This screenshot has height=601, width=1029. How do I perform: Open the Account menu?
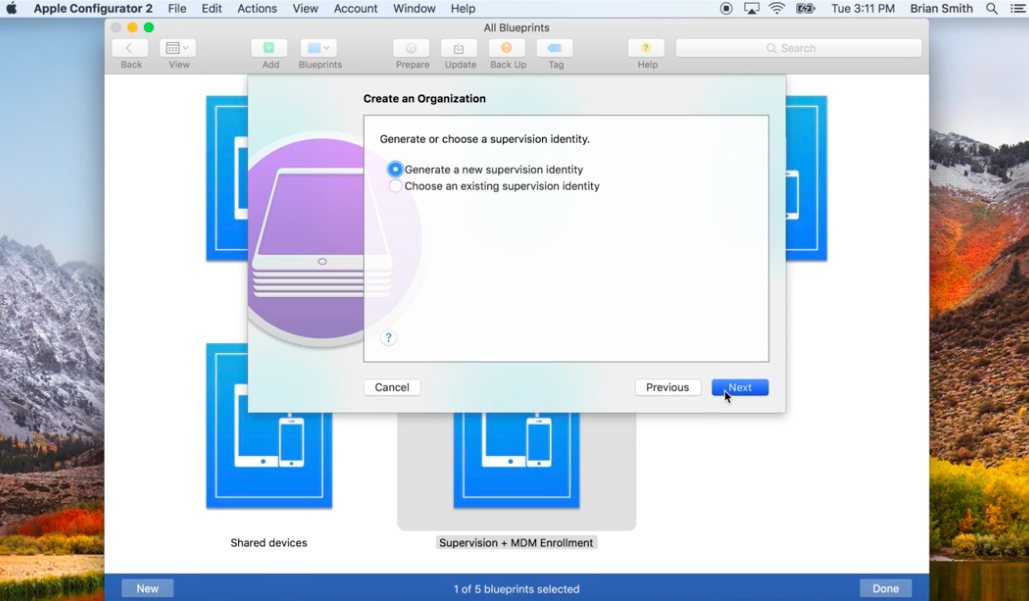(x=356, y=9)
